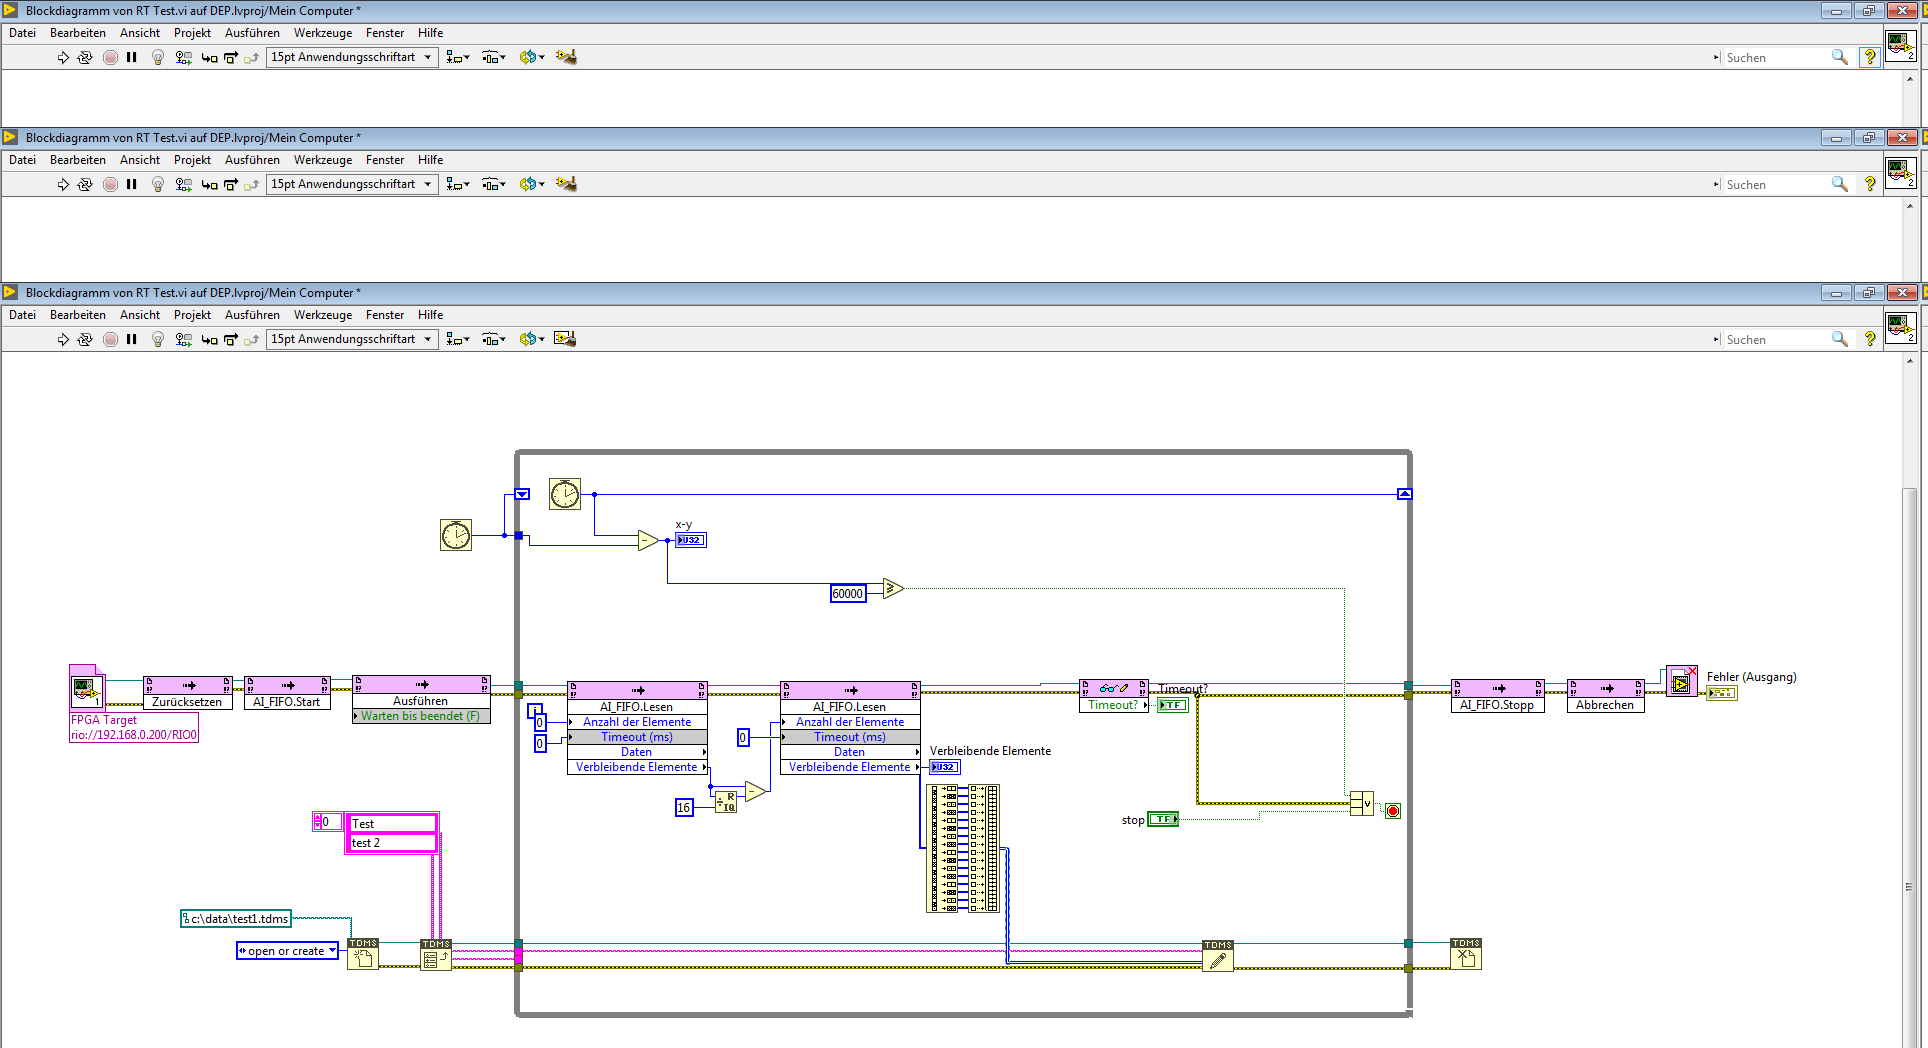Select the Close FPGA VI Reference icon
The image size is (1928, 1048).
tap(1681, 682)
